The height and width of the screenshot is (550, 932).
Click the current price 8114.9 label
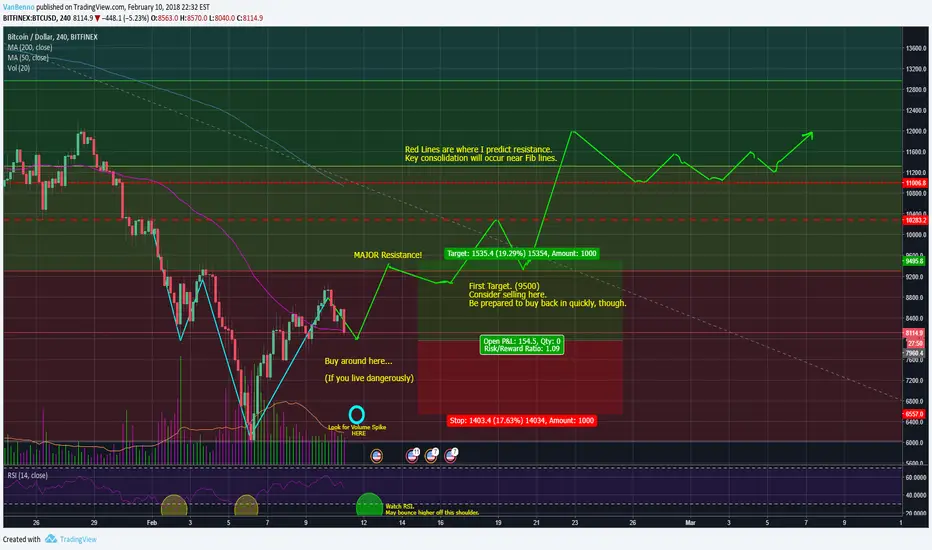(x=914, y=334)
